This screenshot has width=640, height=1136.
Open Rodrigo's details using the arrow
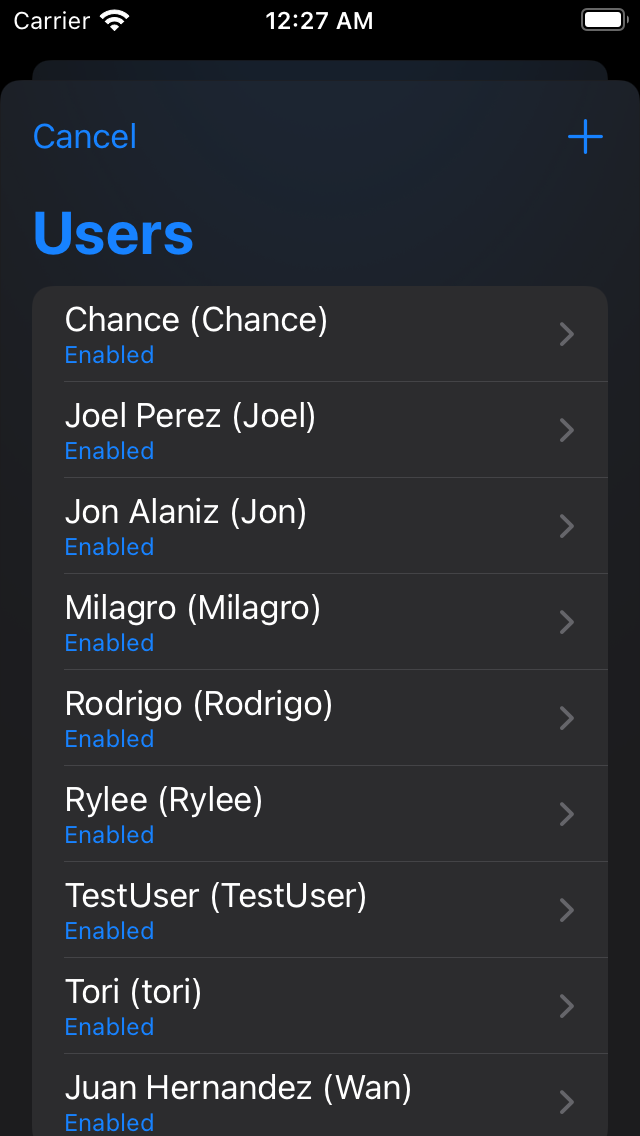click(x=567, y=718)
